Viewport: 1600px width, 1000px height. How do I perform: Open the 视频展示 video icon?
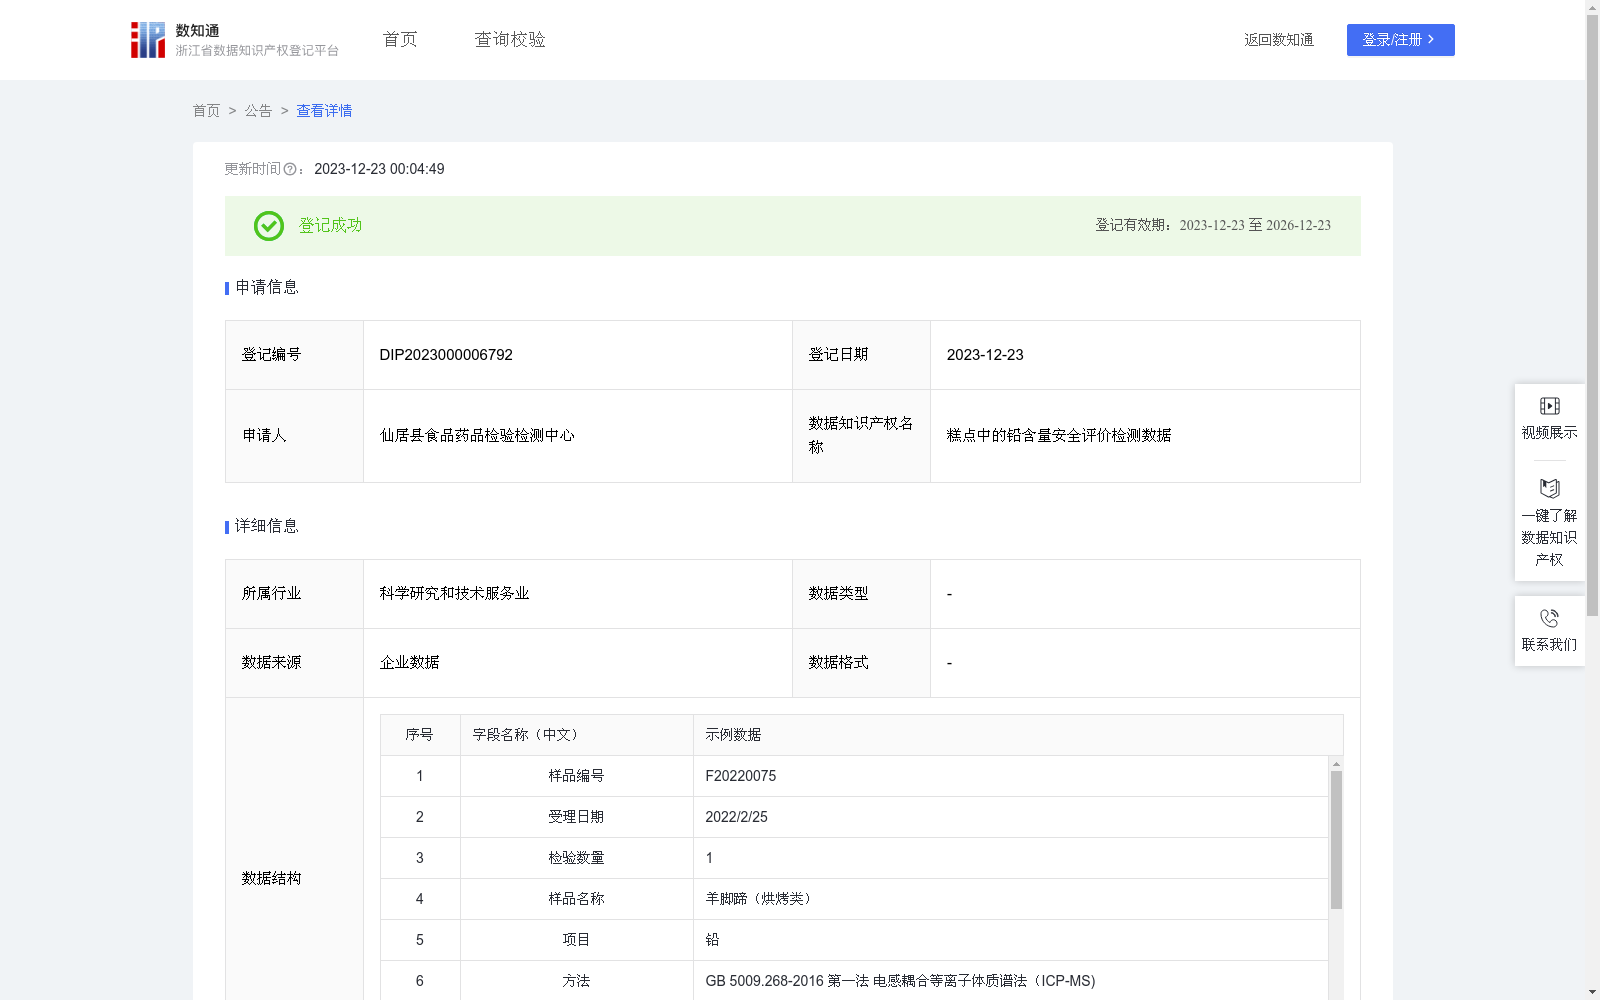click(x=1549, y=406)
